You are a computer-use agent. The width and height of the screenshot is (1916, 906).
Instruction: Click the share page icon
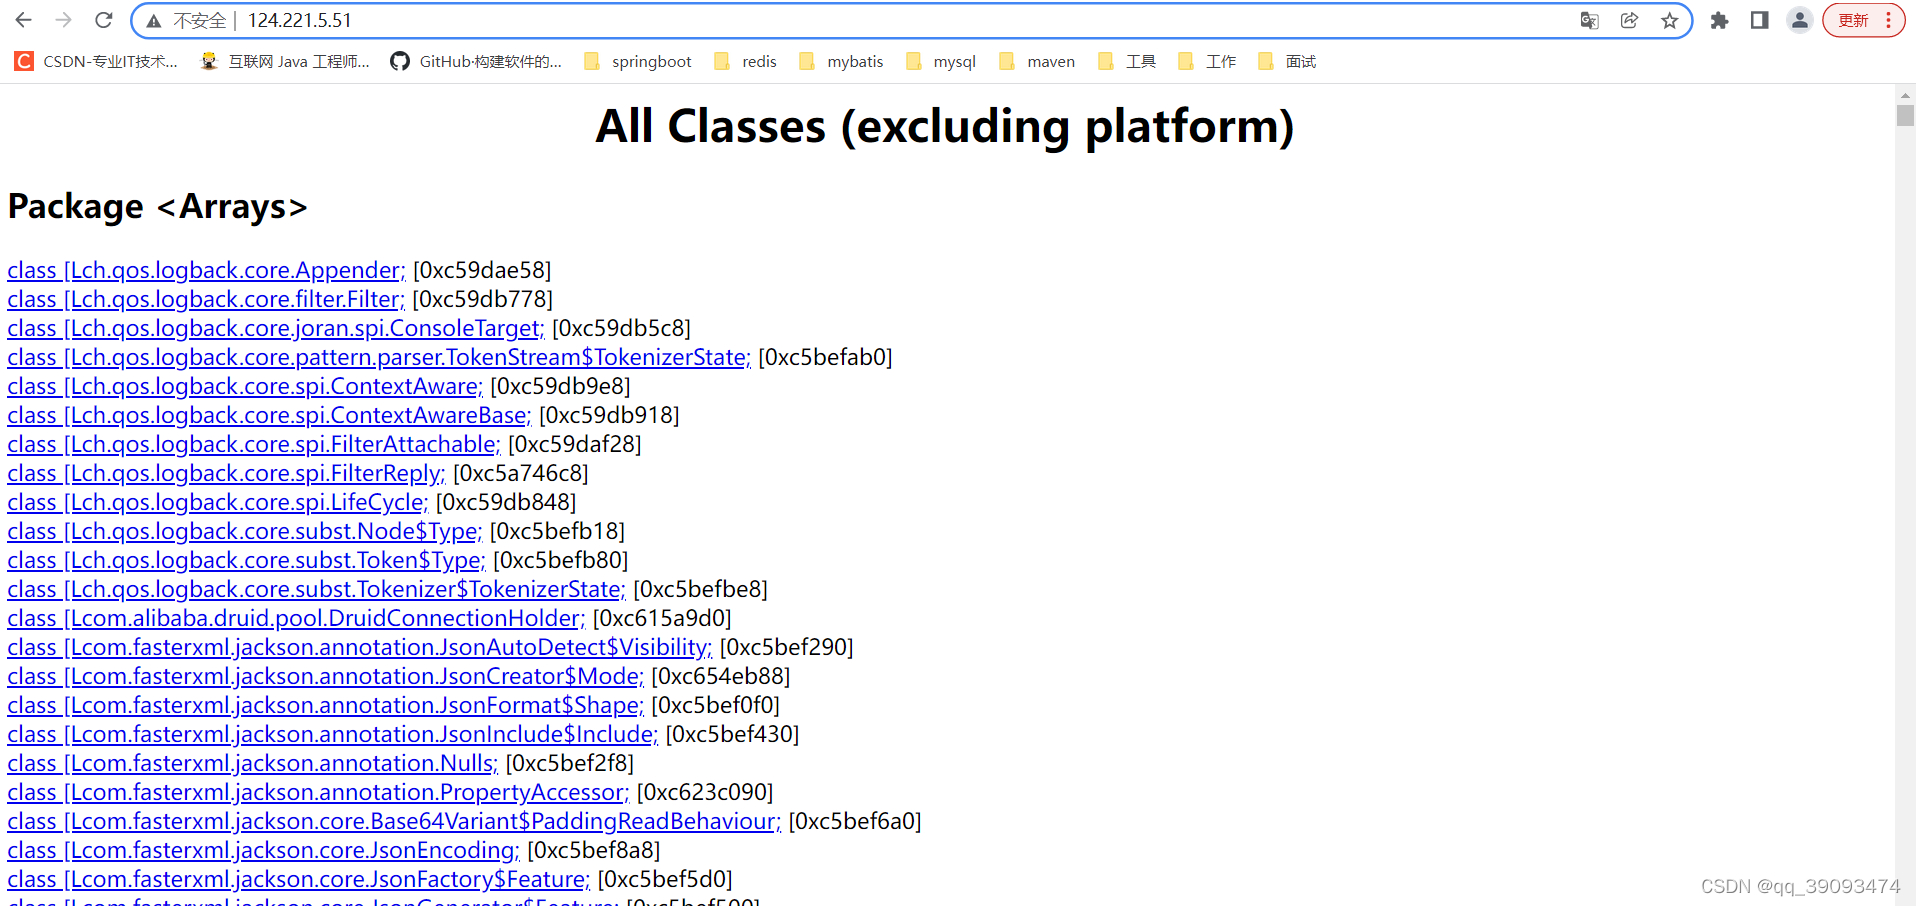[x=1629, y=21]
